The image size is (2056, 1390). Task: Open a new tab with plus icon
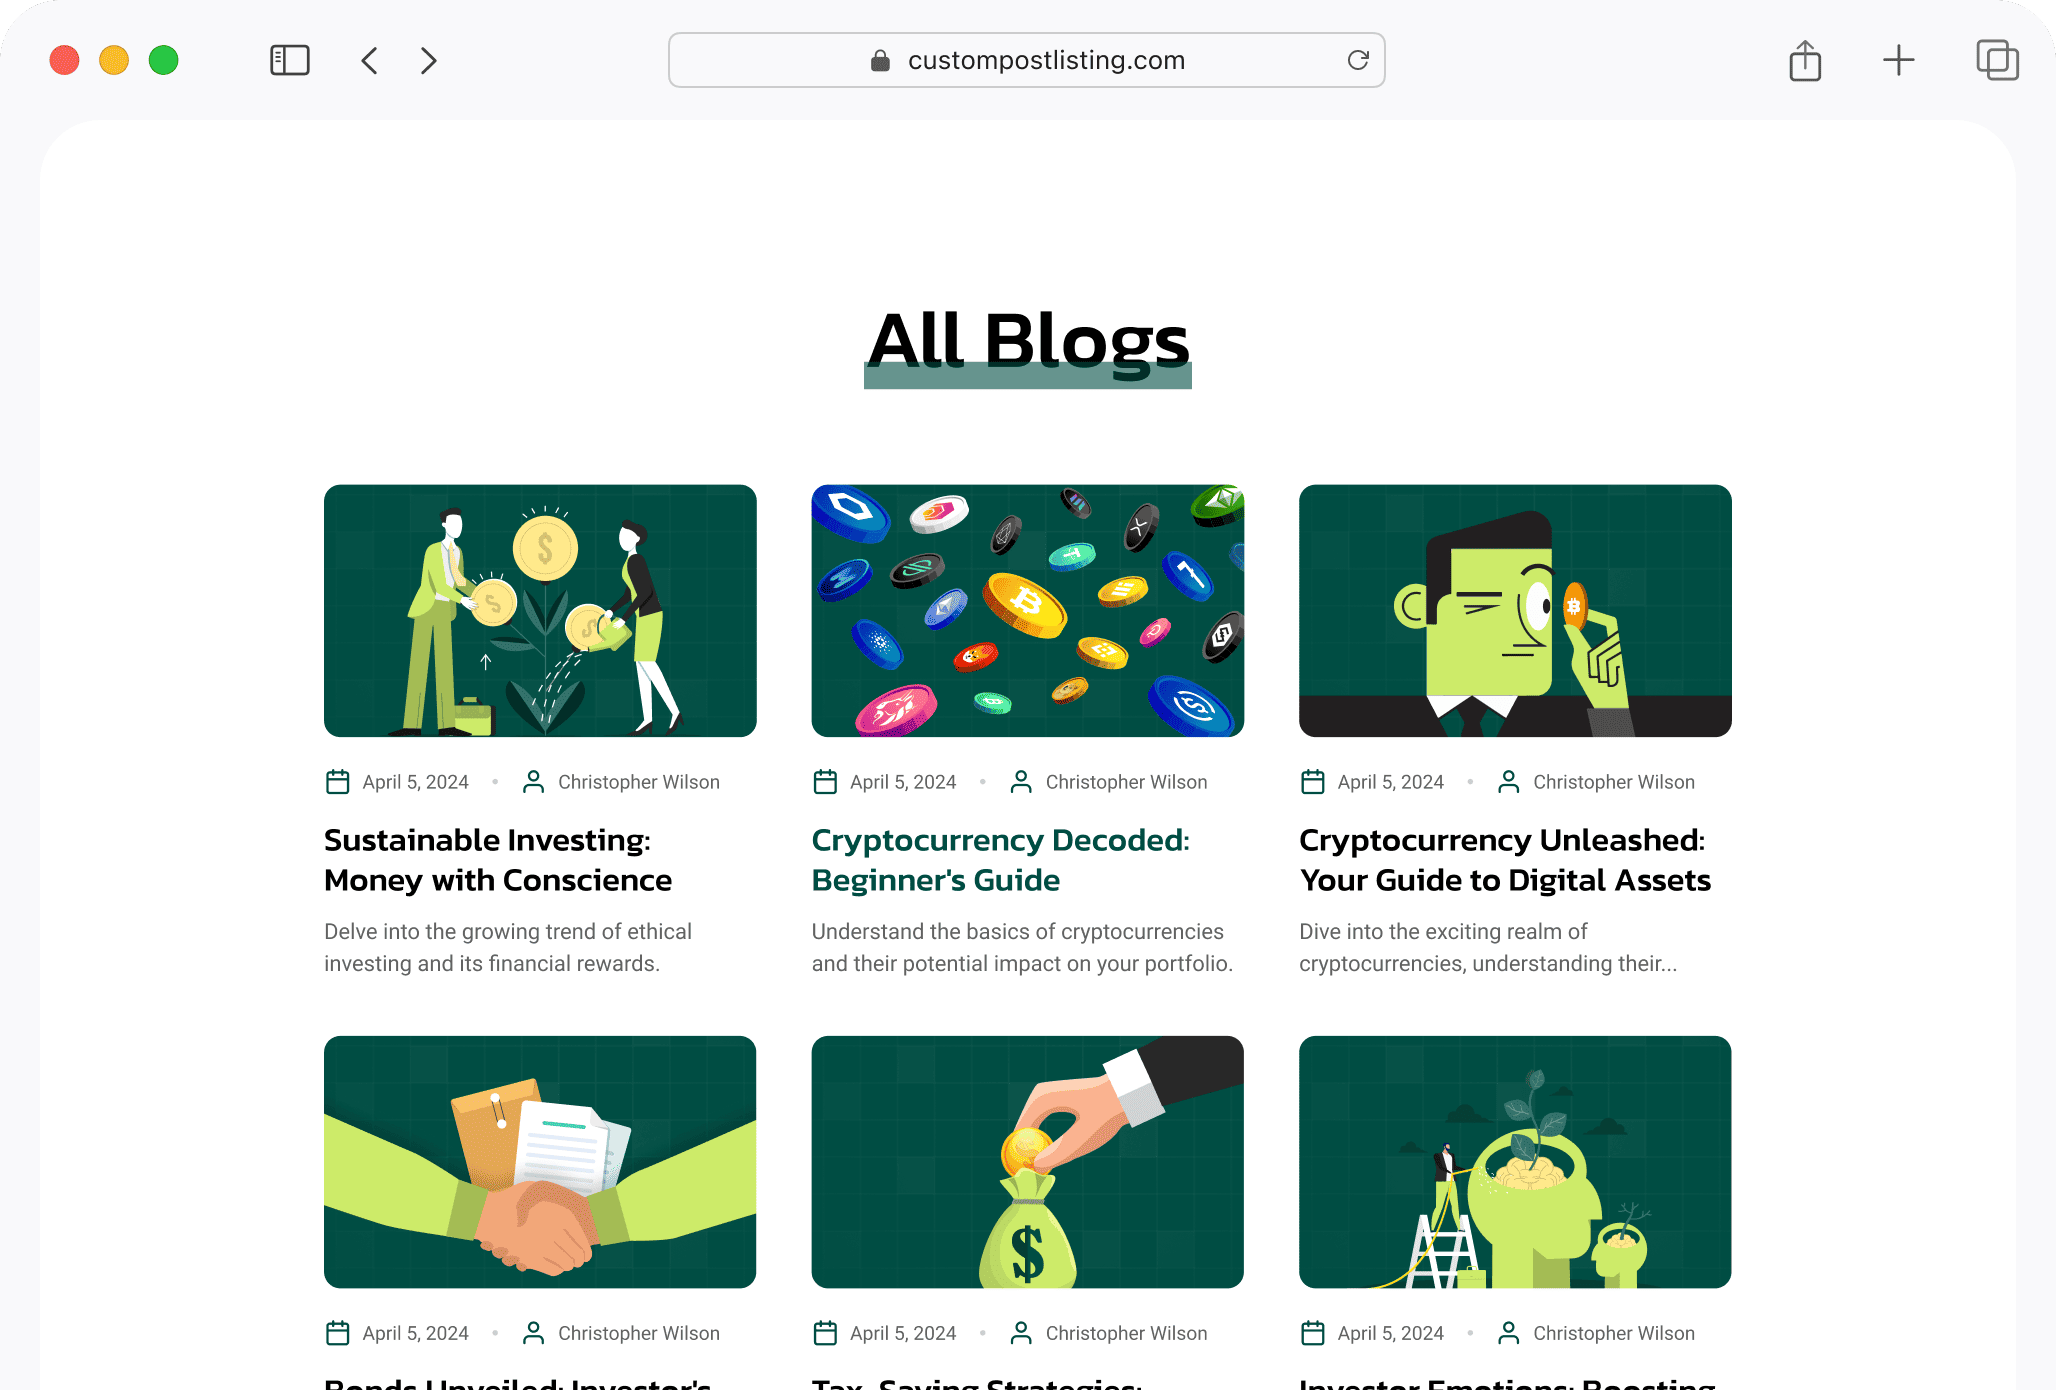[x=1898, y=60]
